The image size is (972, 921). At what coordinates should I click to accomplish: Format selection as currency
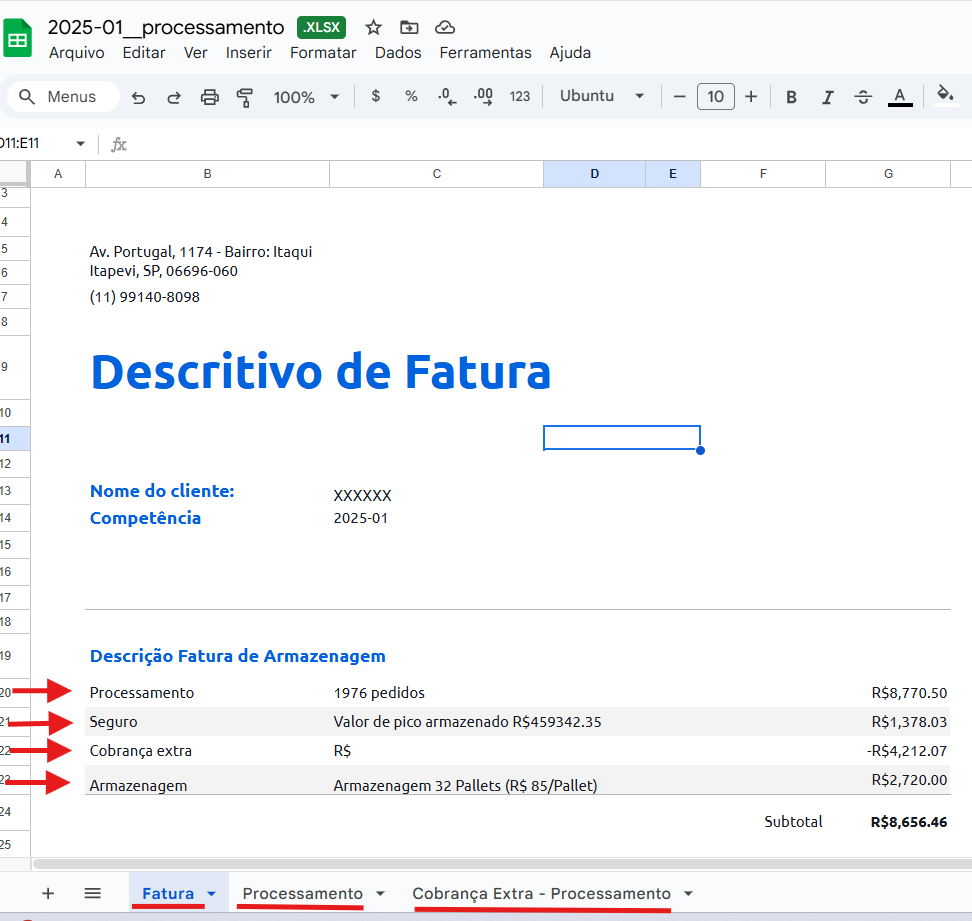(375, 96)
